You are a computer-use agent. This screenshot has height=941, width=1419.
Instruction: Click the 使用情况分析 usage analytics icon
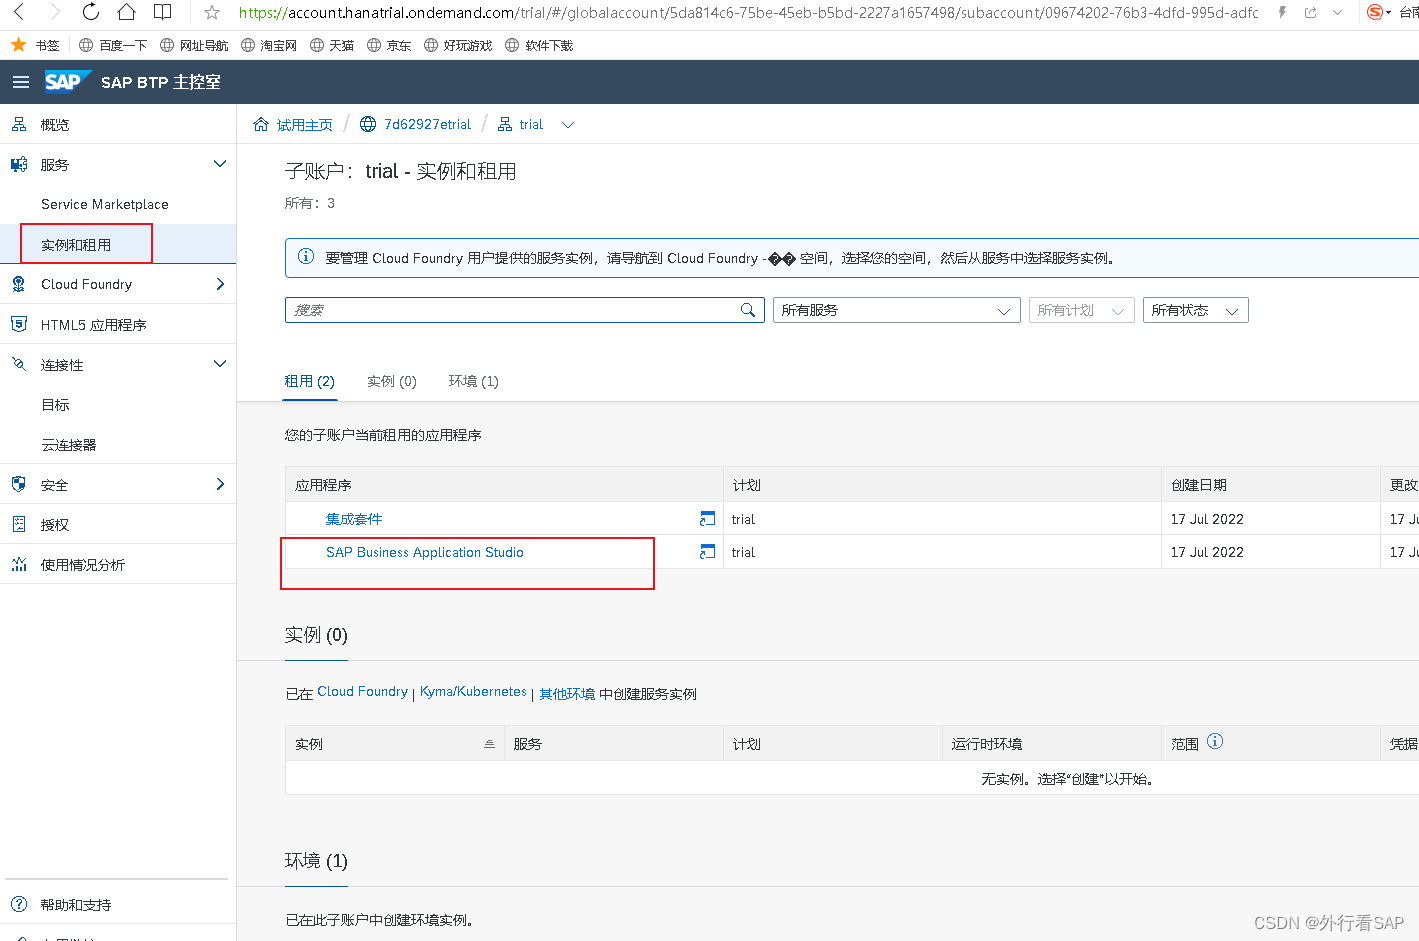[x=19, y=564]
